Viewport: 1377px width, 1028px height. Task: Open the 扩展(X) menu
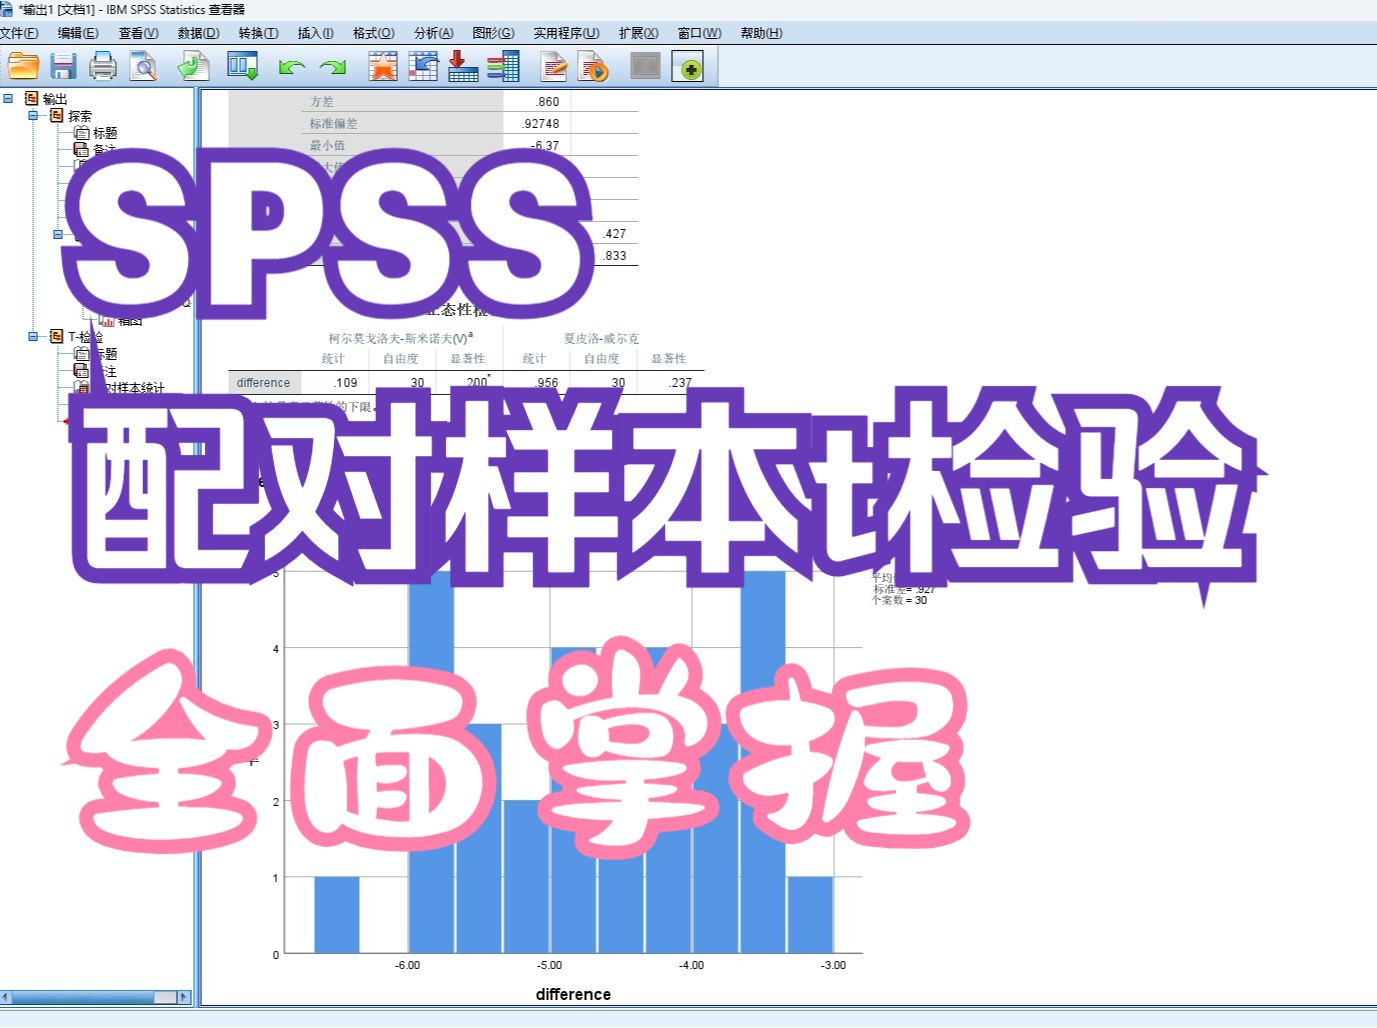point(638,33)
